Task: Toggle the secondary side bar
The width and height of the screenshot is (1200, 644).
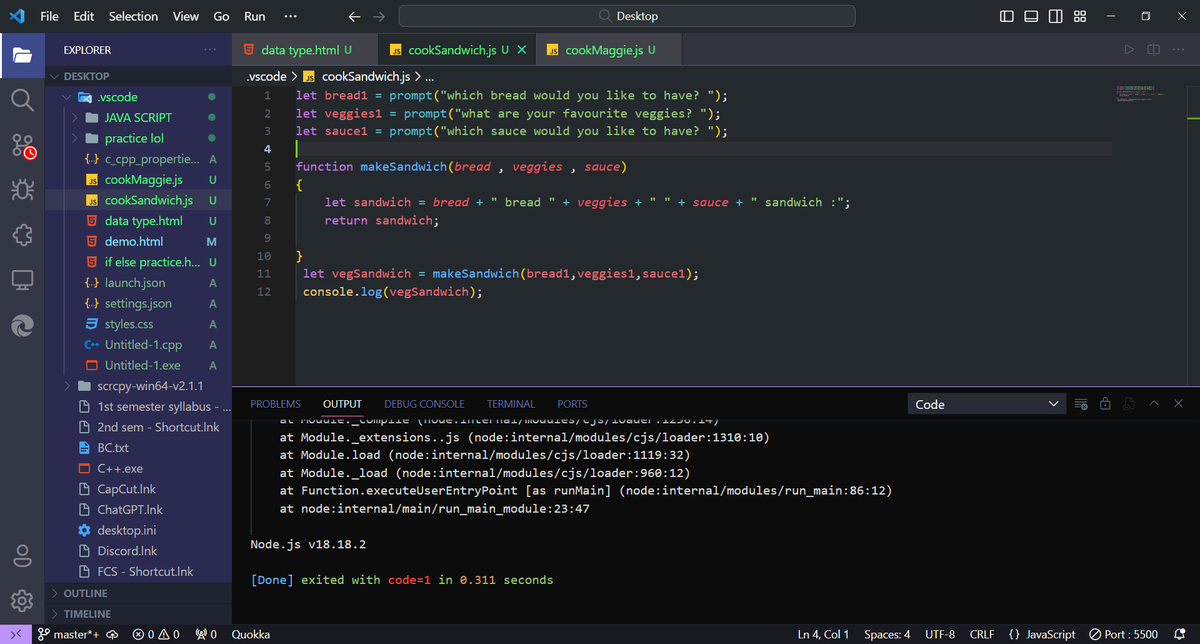Action: (x=1056, y=16)
